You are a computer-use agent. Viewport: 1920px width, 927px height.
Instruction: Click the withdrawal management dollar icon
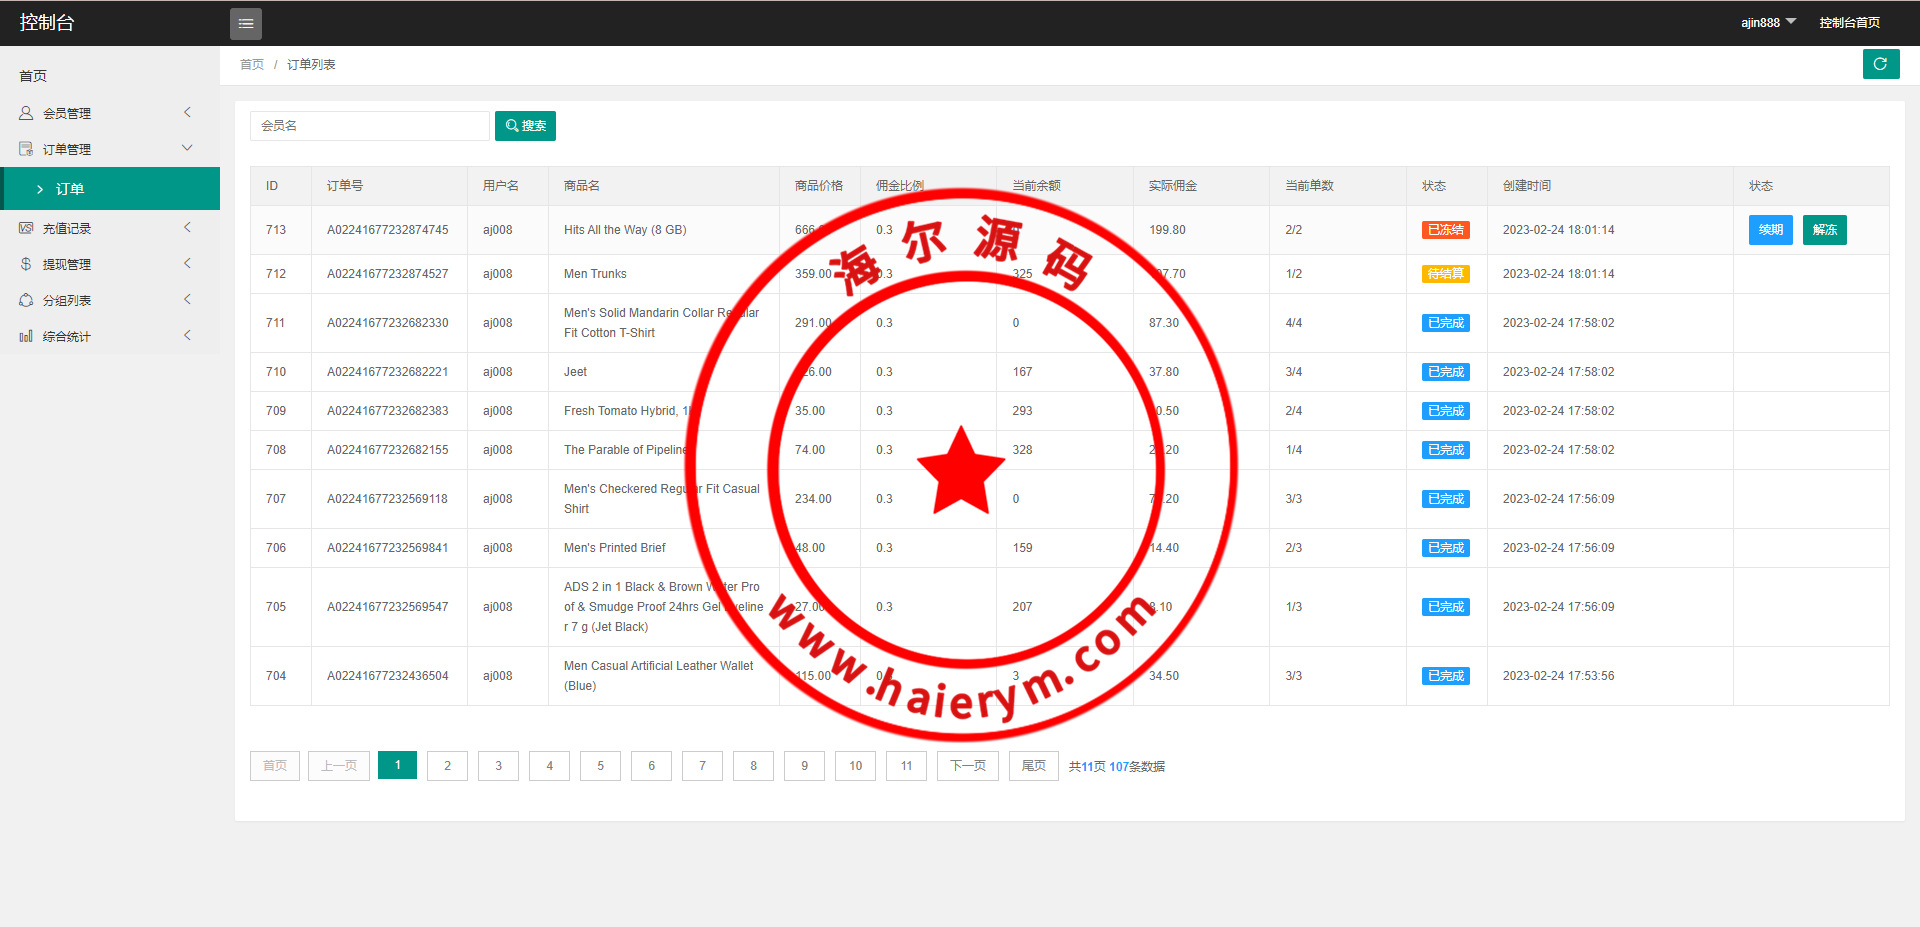[x=26, y=264]
